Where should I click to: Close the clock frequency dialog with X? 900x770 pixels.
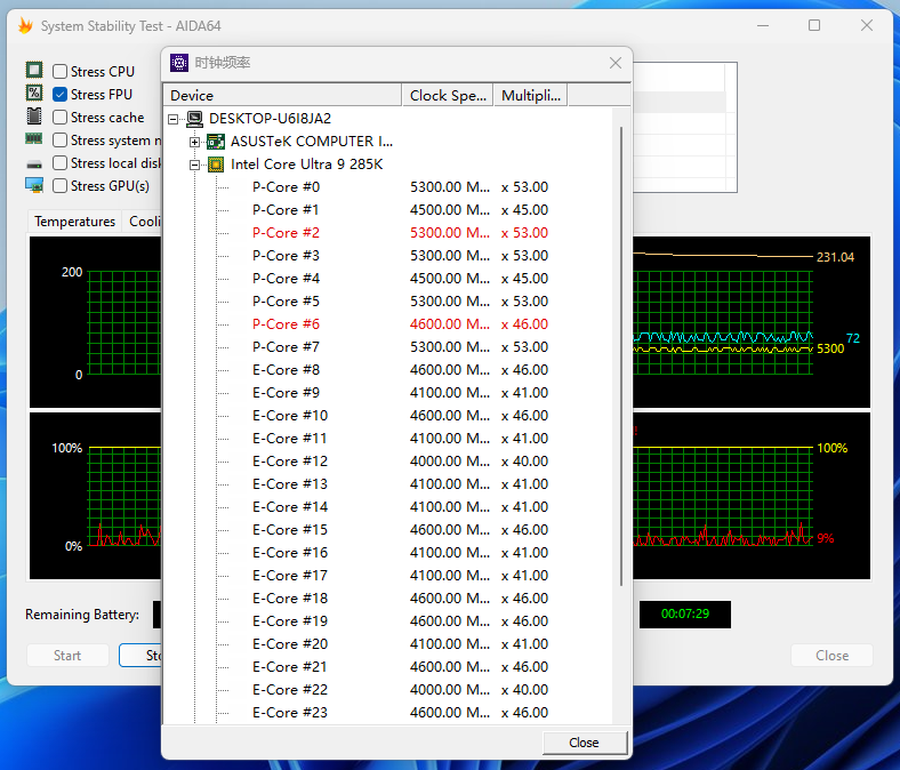pos(615,63)
